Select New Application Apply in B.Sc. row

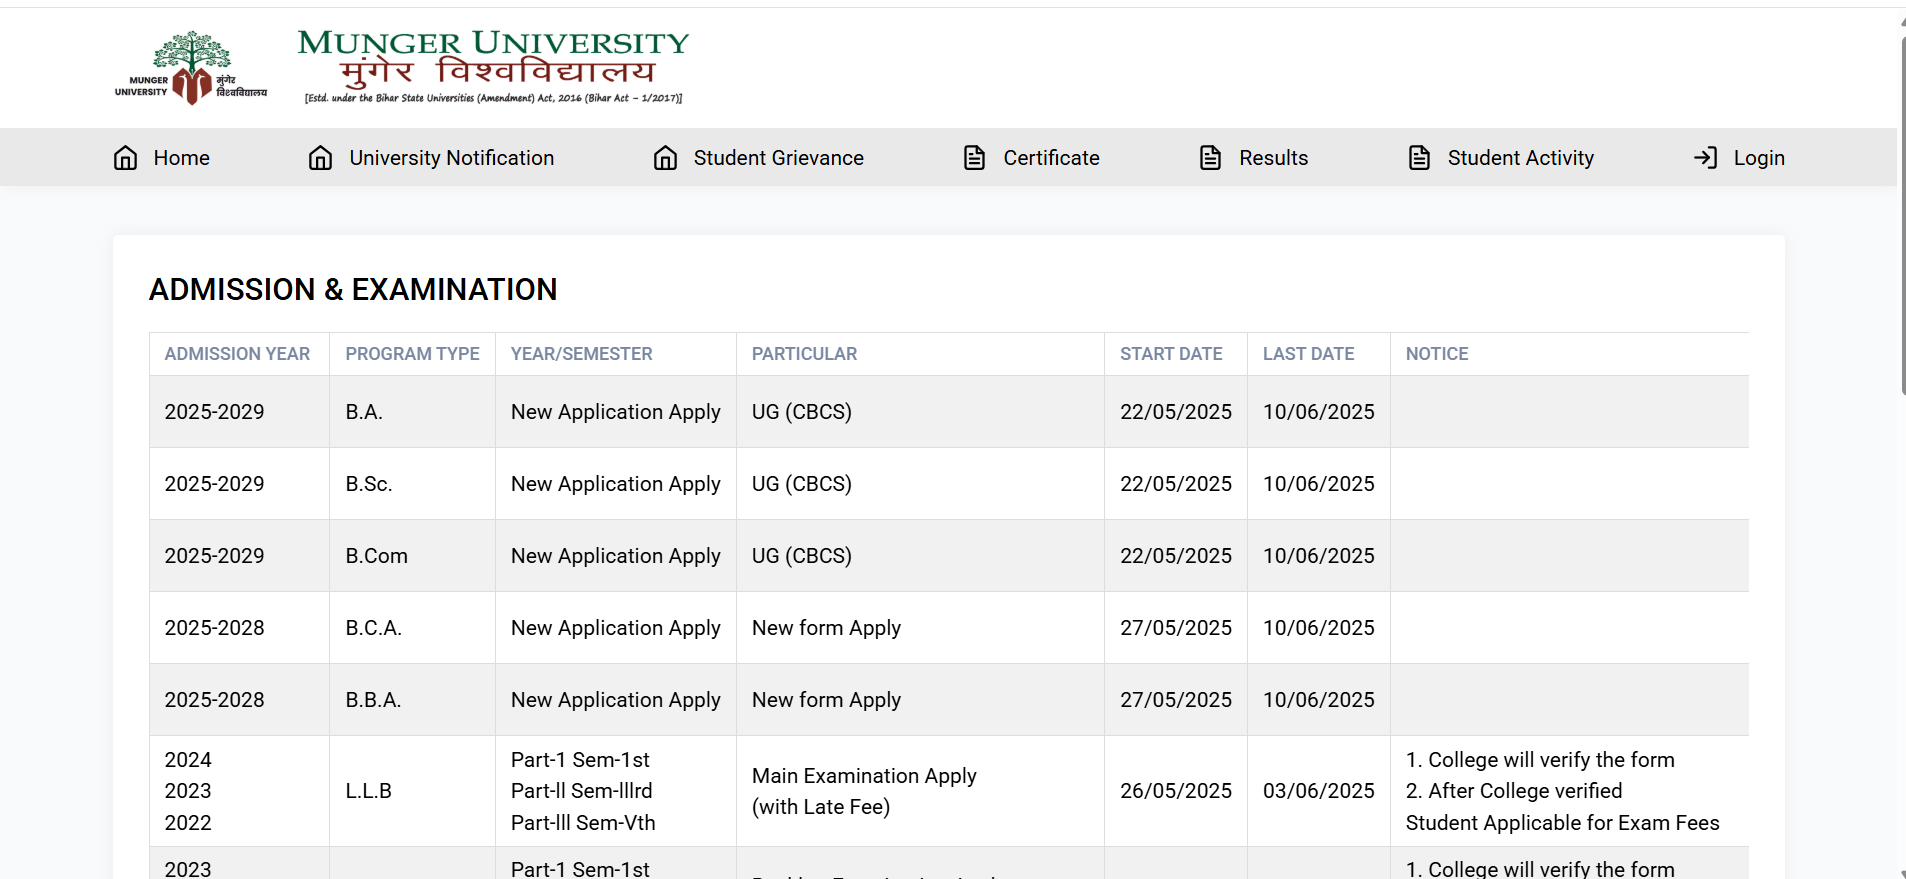616,484
